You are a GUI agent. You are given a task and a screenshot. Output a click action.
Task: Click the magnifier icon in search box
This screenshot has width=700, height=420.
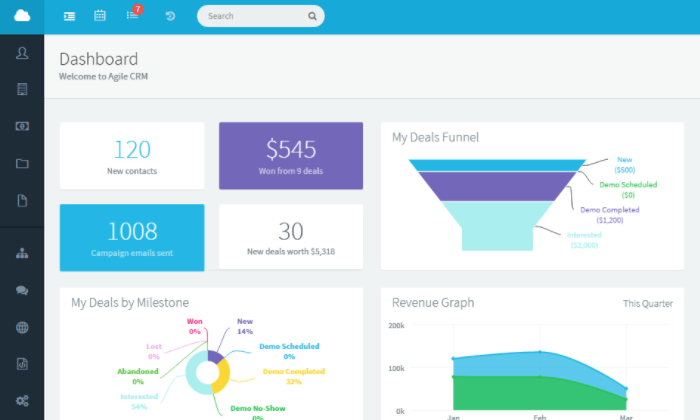pos(312,16)
